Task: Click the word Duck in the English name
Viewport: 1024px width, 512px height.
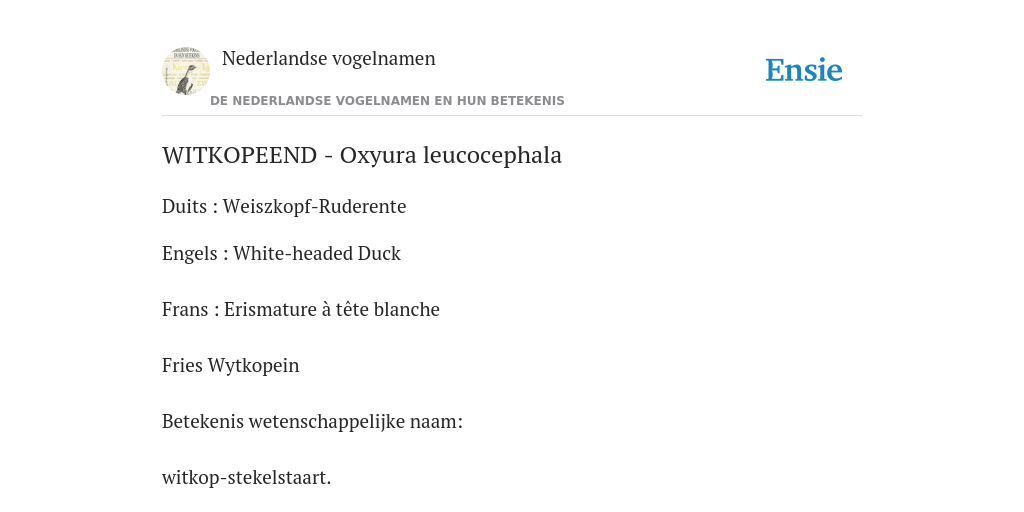Action: click(379, 253)
